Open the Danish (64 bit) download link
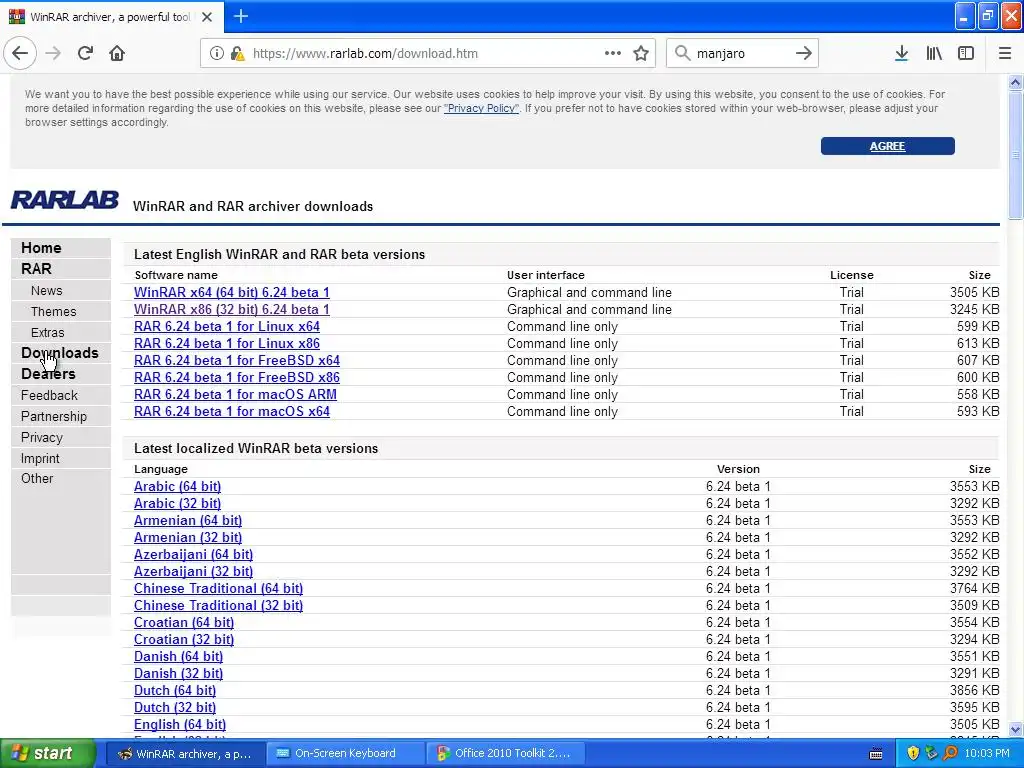1024x768 pixels. pos(178,656)
